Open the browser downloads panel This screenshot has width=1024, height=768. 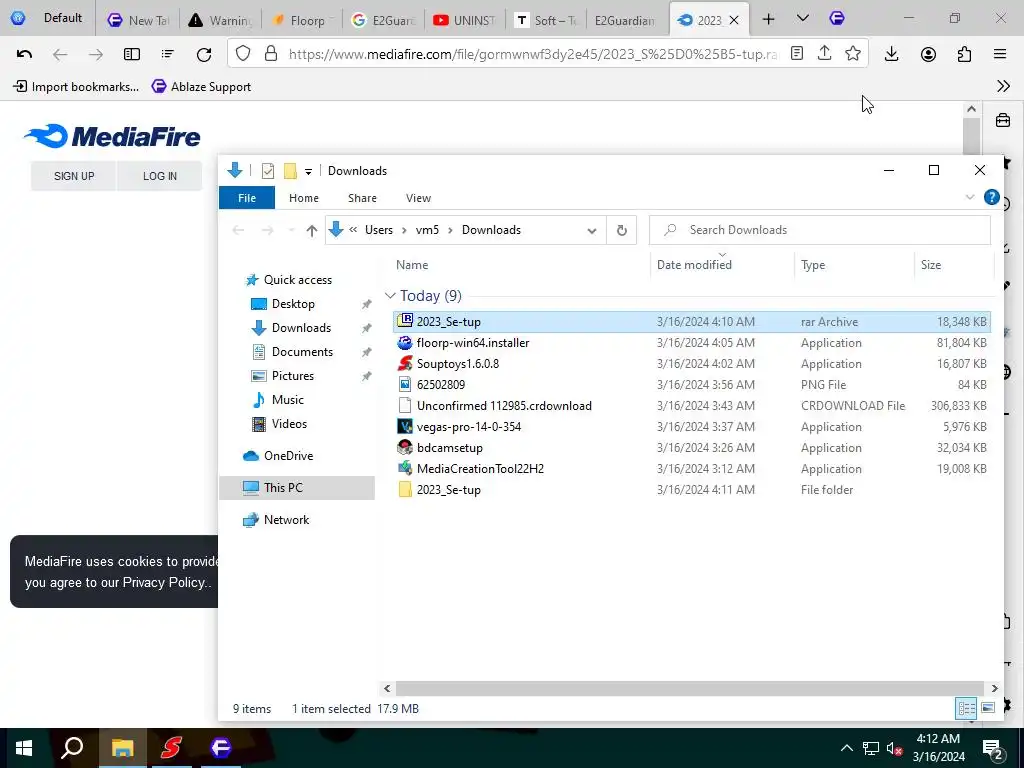(x=891, y=54)
